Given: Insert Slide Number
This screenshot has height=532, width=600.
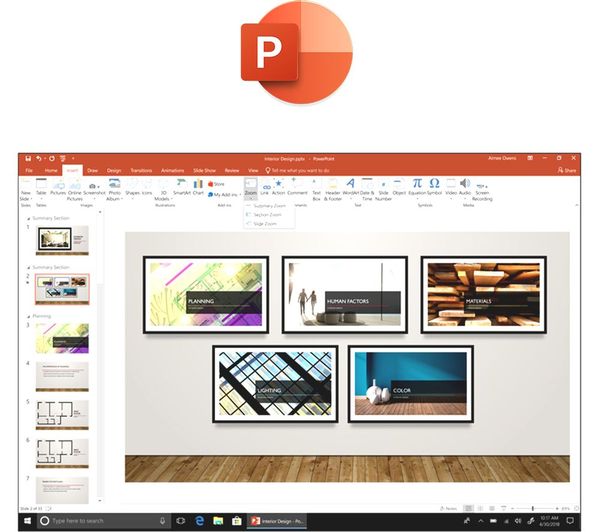Looking at the screenshot, I should pyautogui.click(x=383, y=190).
